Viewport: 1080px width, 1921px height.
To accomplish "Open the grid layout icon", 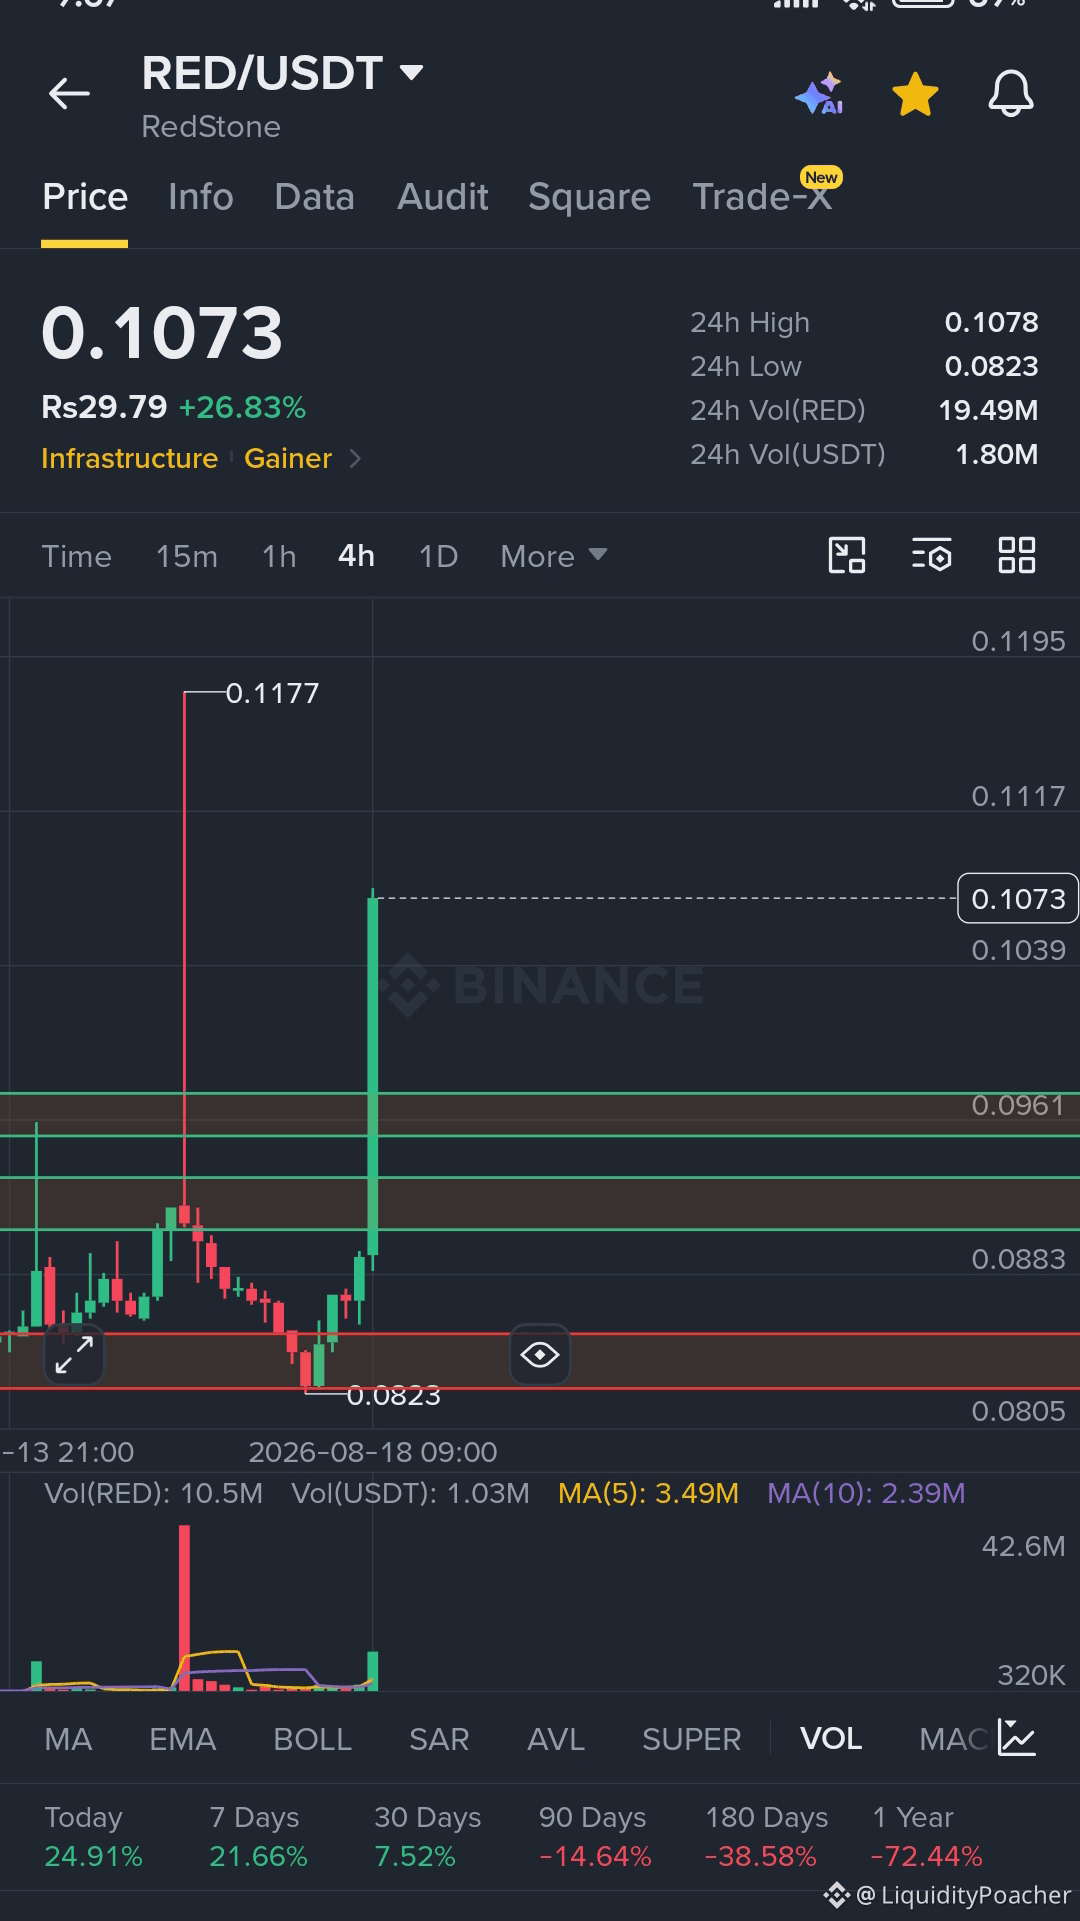I will coord(1017,555).
